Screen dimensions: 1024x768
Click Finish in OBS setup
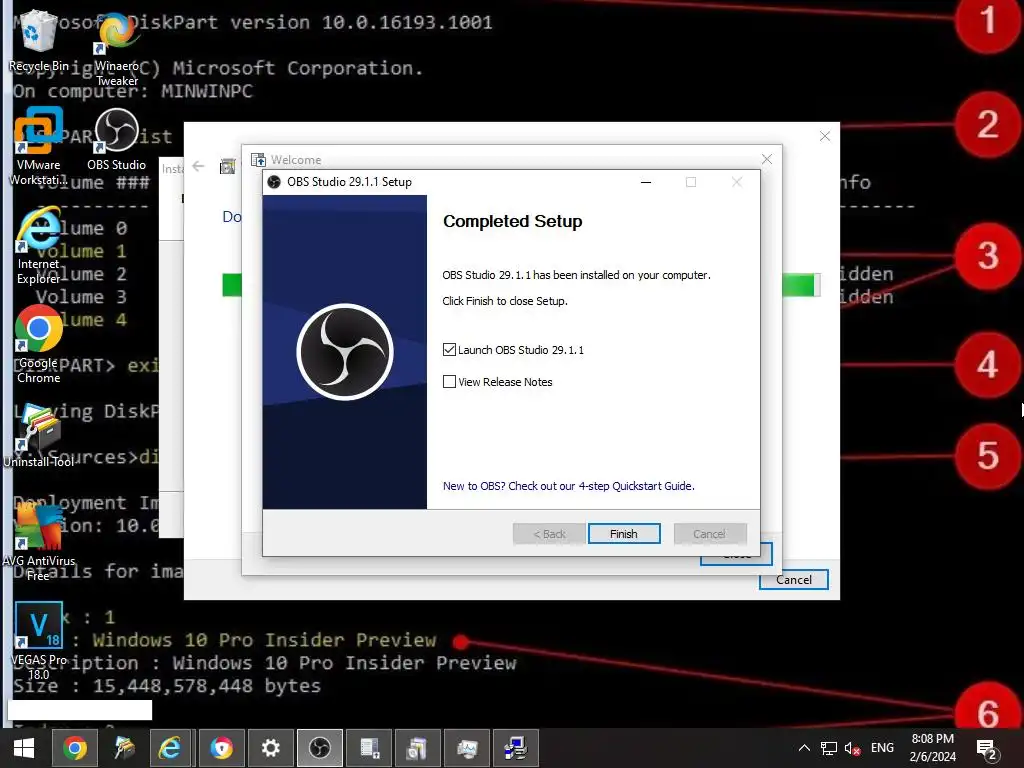(624, 534)
